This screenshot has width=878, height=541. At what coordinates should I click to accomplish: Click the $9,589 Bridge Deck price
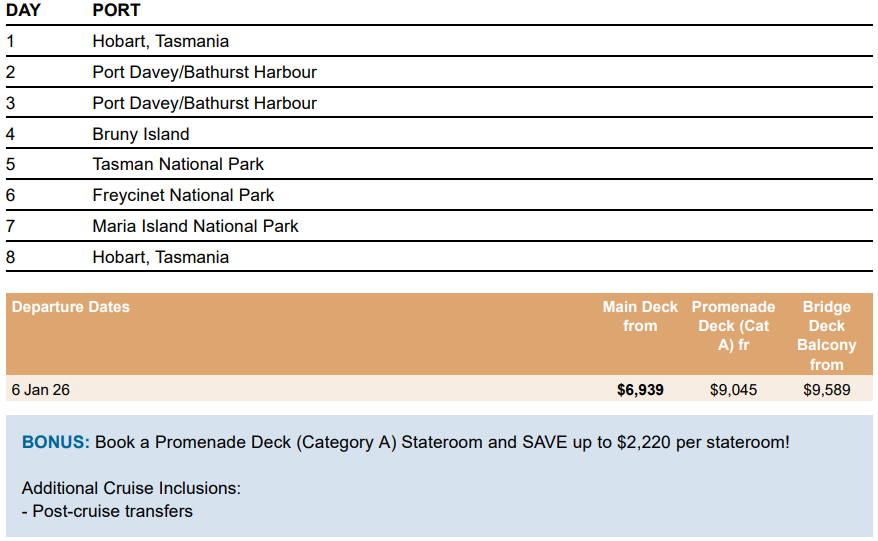coord(826,390)
